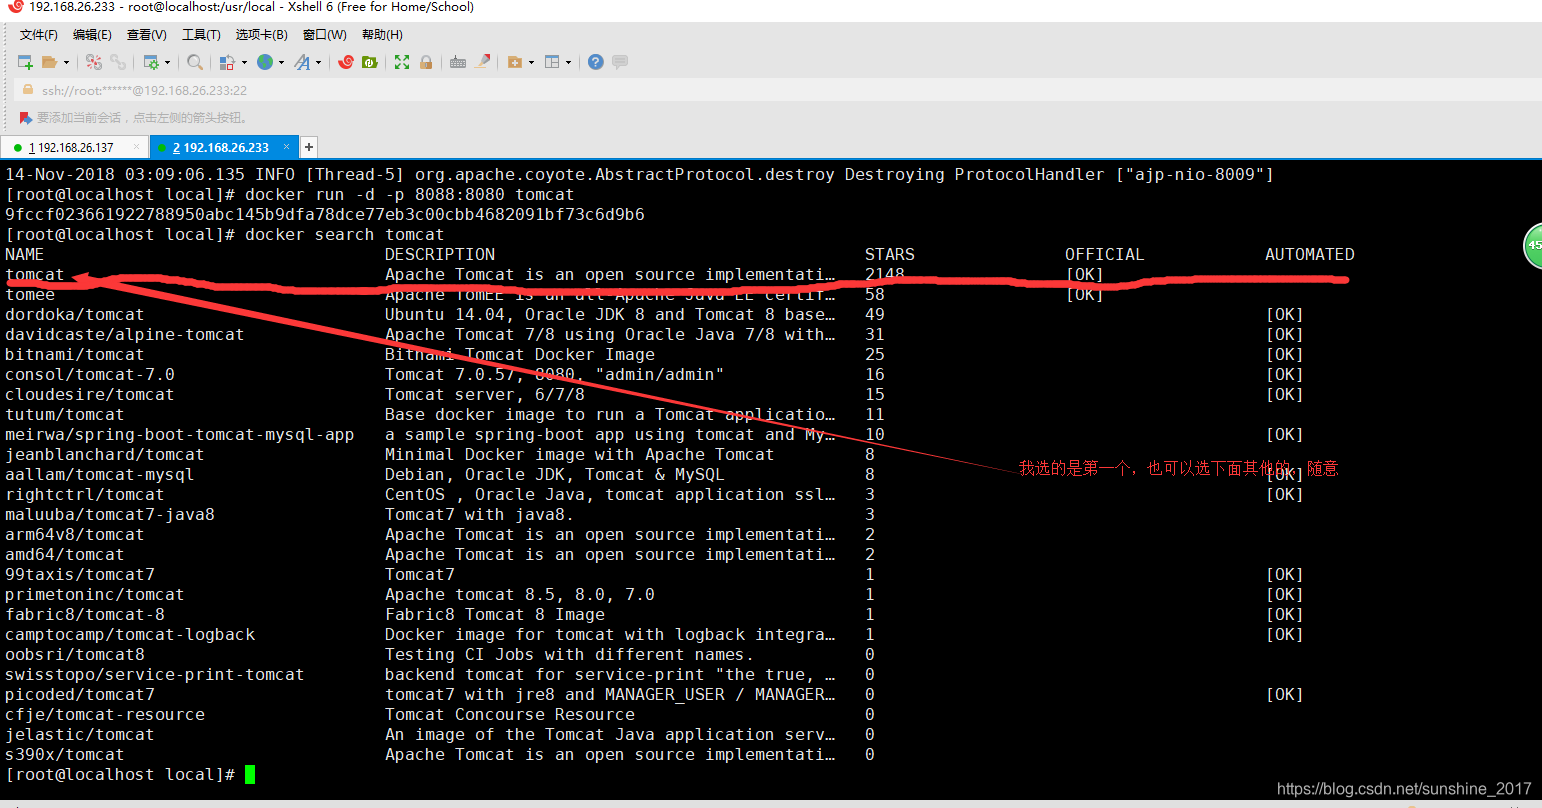Click the + button to add a tab

click(x=308, y=146)
